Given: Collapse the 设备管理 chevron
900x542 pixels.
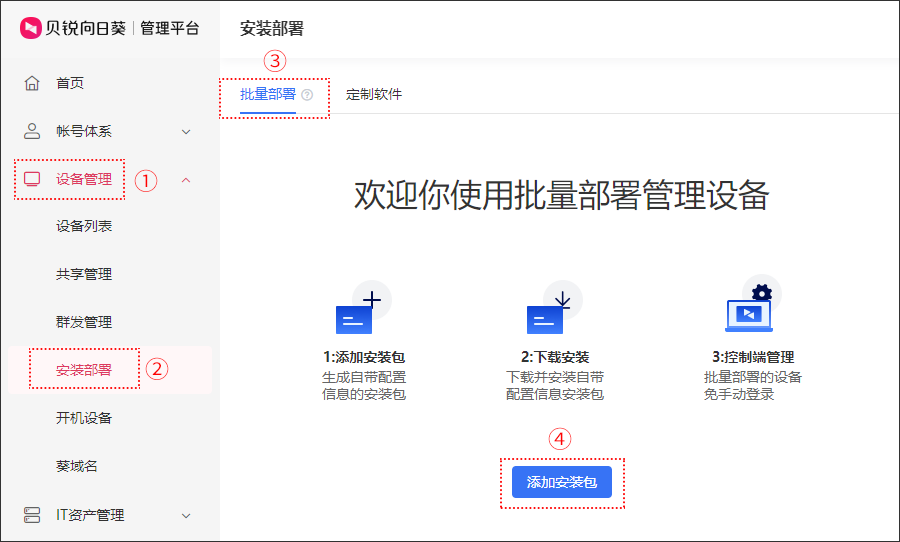Looking at the screenshot, I should pos(186,180).
